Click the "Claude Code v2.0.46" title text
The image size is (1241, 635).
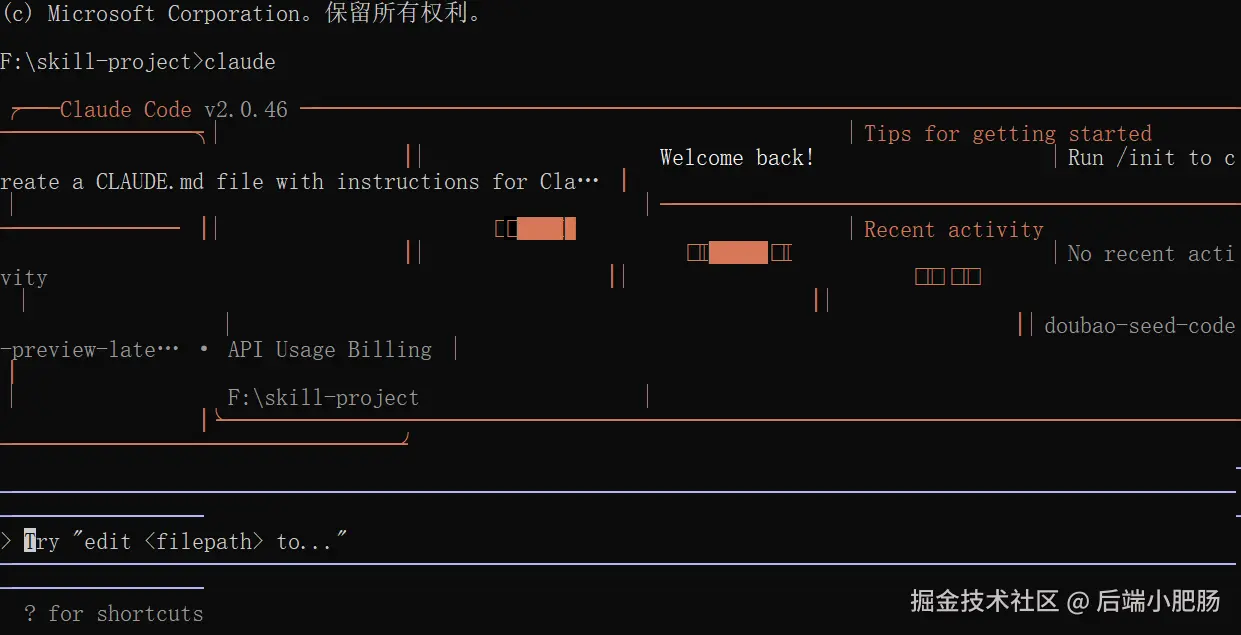(174, 110)
